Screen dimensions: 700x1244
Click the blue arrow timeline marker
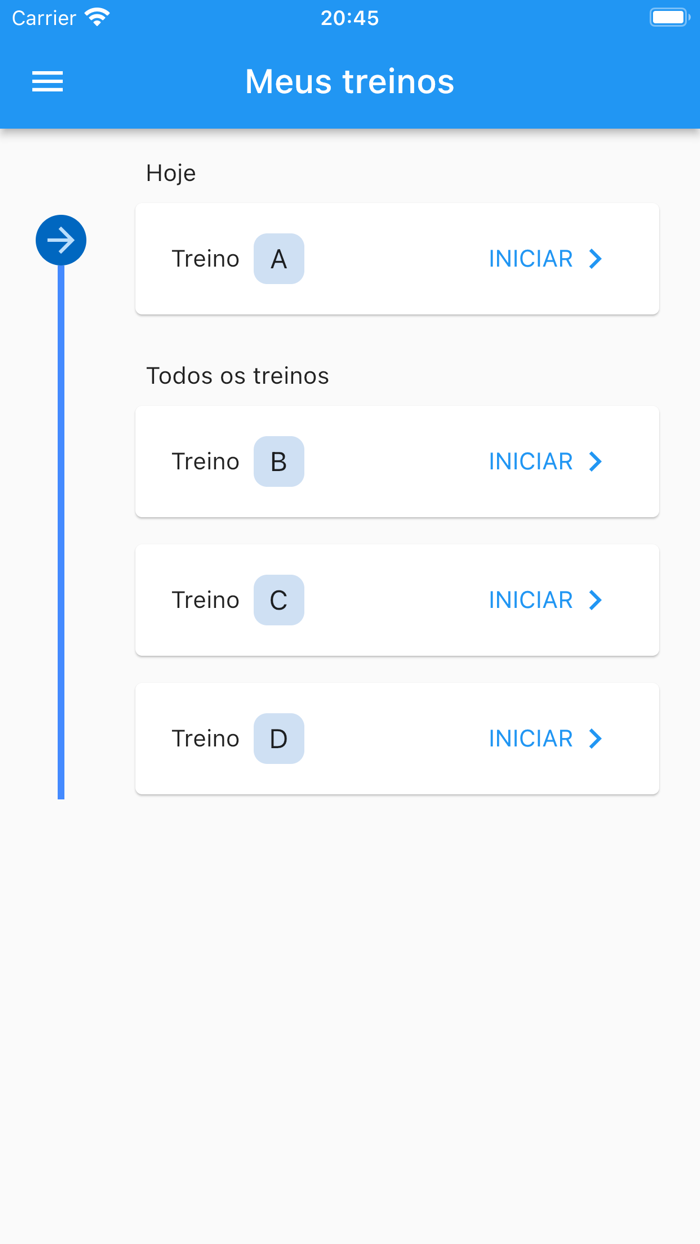click(x=61, y=241)
